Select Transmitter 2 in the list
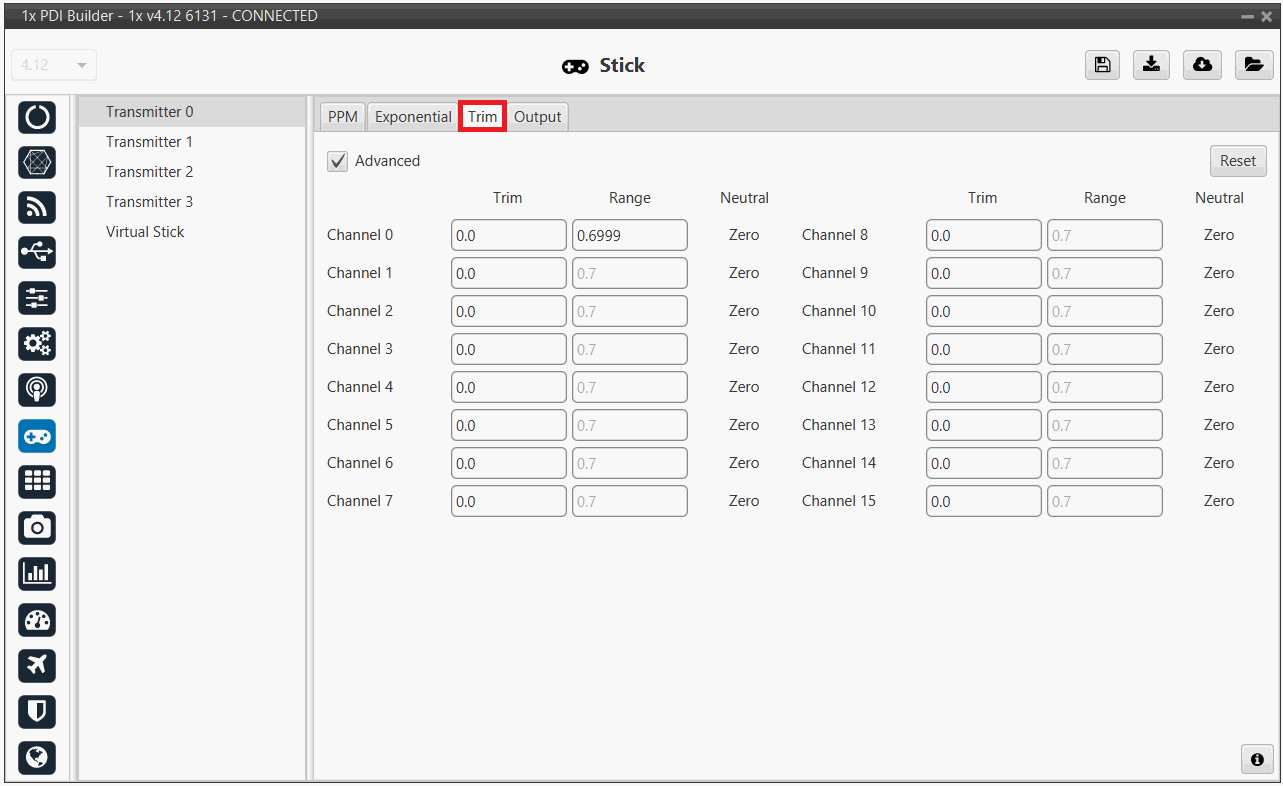The height and width of the screenshot is (786, 1283). (x=150, y=172)
